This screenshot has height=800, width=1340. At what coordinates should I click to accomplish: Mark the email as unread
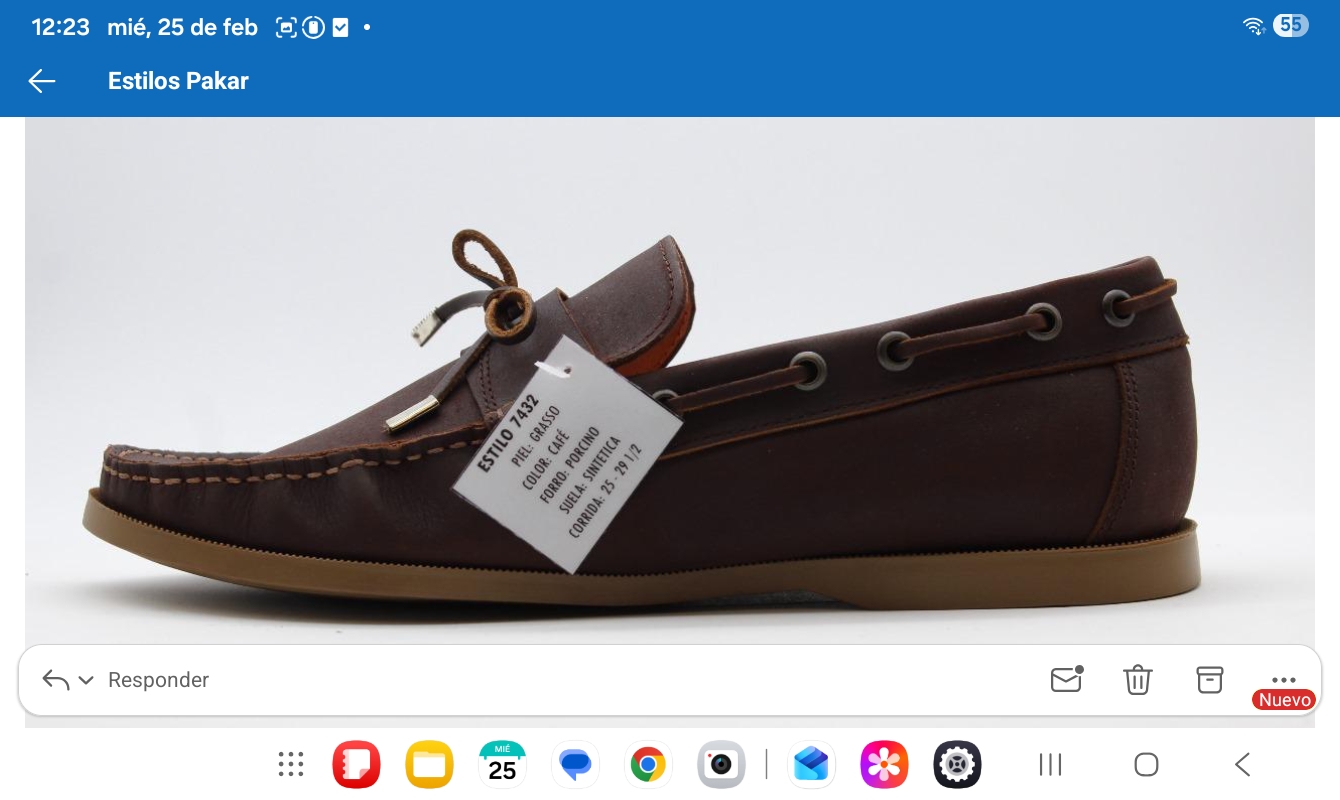point(1066,679)
